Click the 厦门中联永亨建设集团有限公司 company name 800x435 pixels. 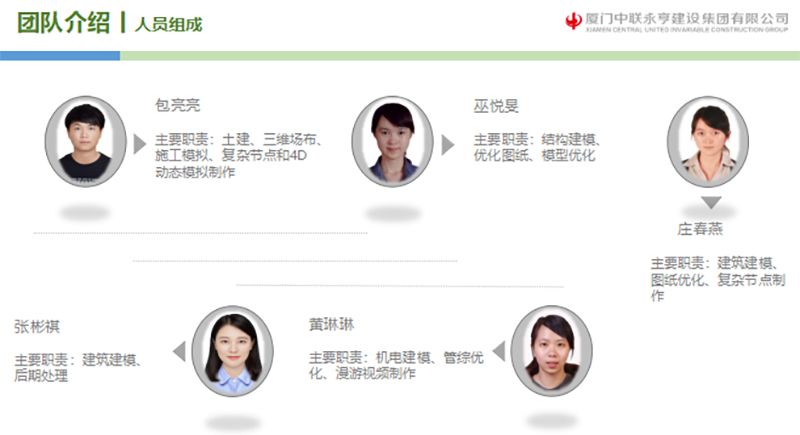point(687,18)
